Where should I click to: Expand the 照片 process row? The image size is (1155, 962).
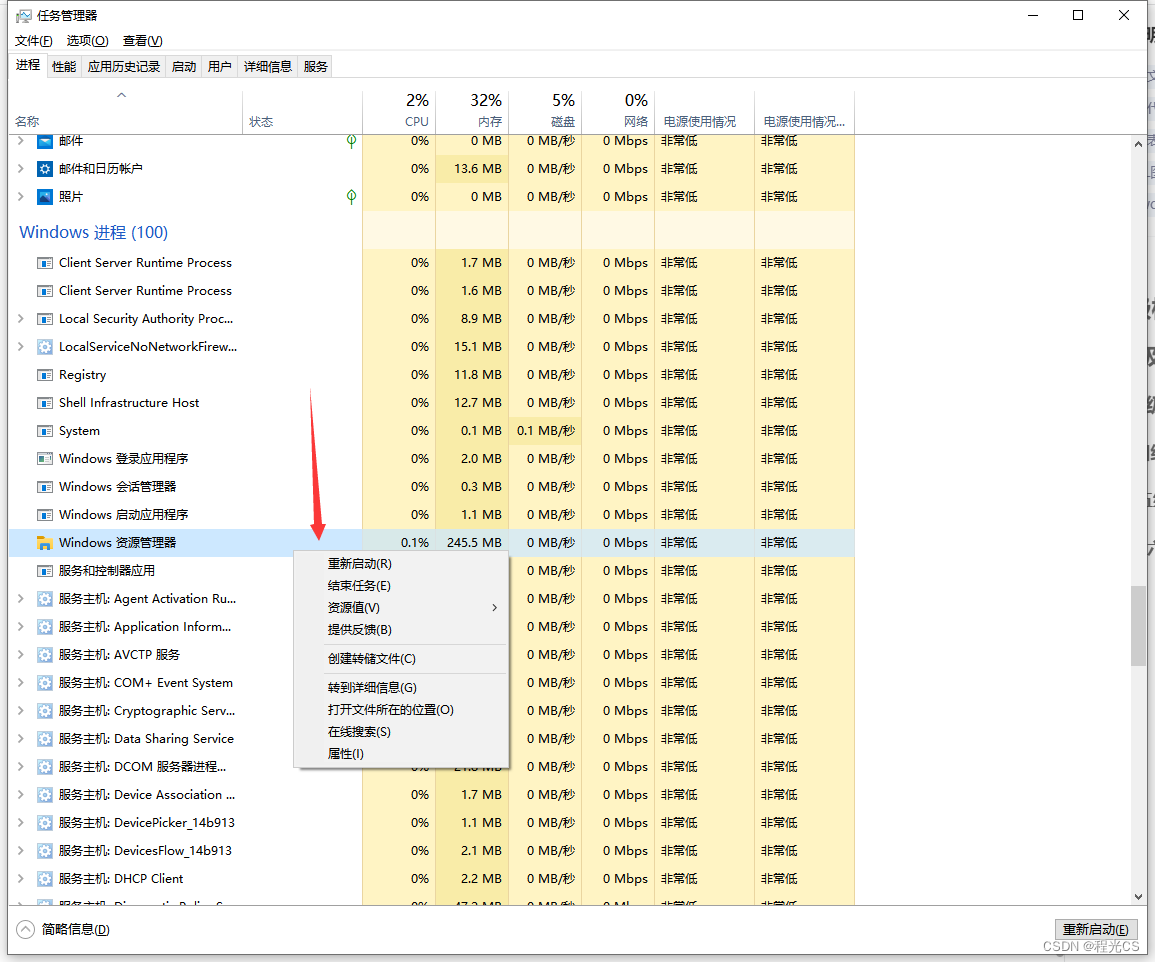pyautogui.click(x=21, y=197)
